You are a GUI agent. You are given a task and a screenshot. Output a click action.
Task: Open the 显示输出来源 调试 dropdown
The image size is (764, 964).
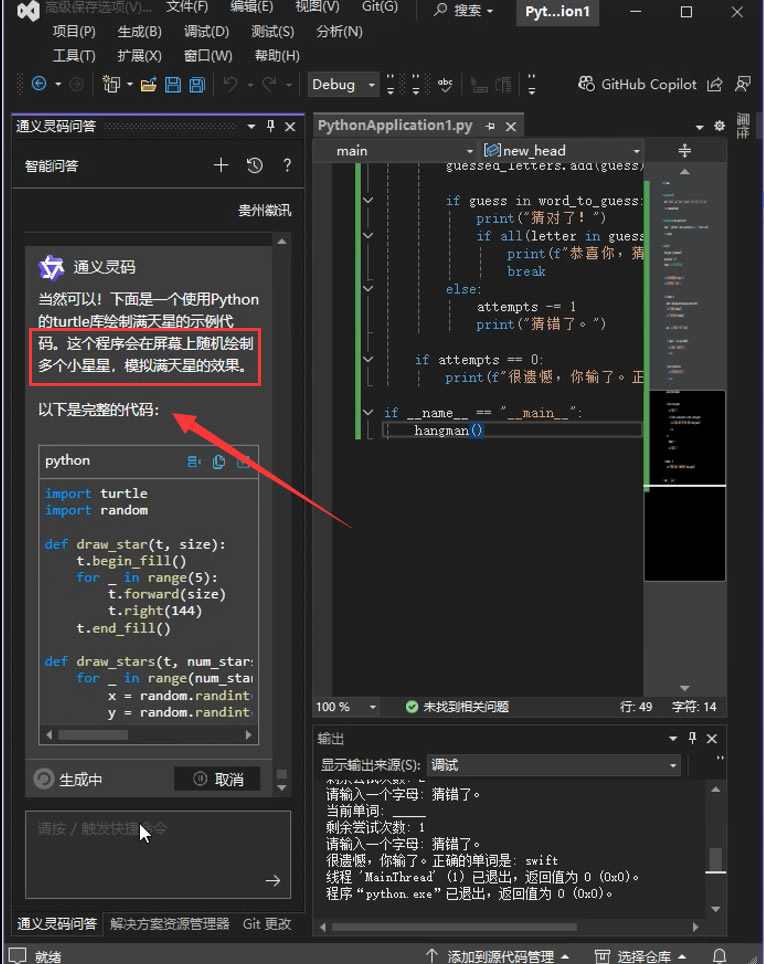[553, 765]
